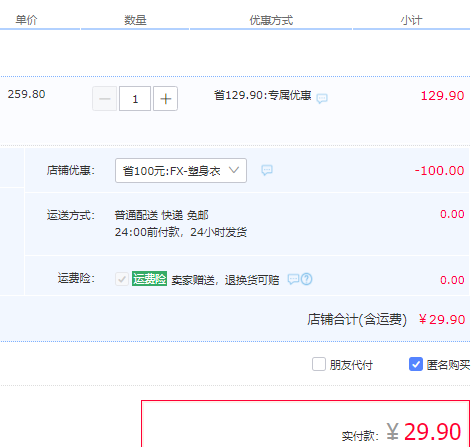The height and width of the screenshot is (447, 476).
Task: Click the 省129.90:专属优惠 discount text
Action: [263, 95]
